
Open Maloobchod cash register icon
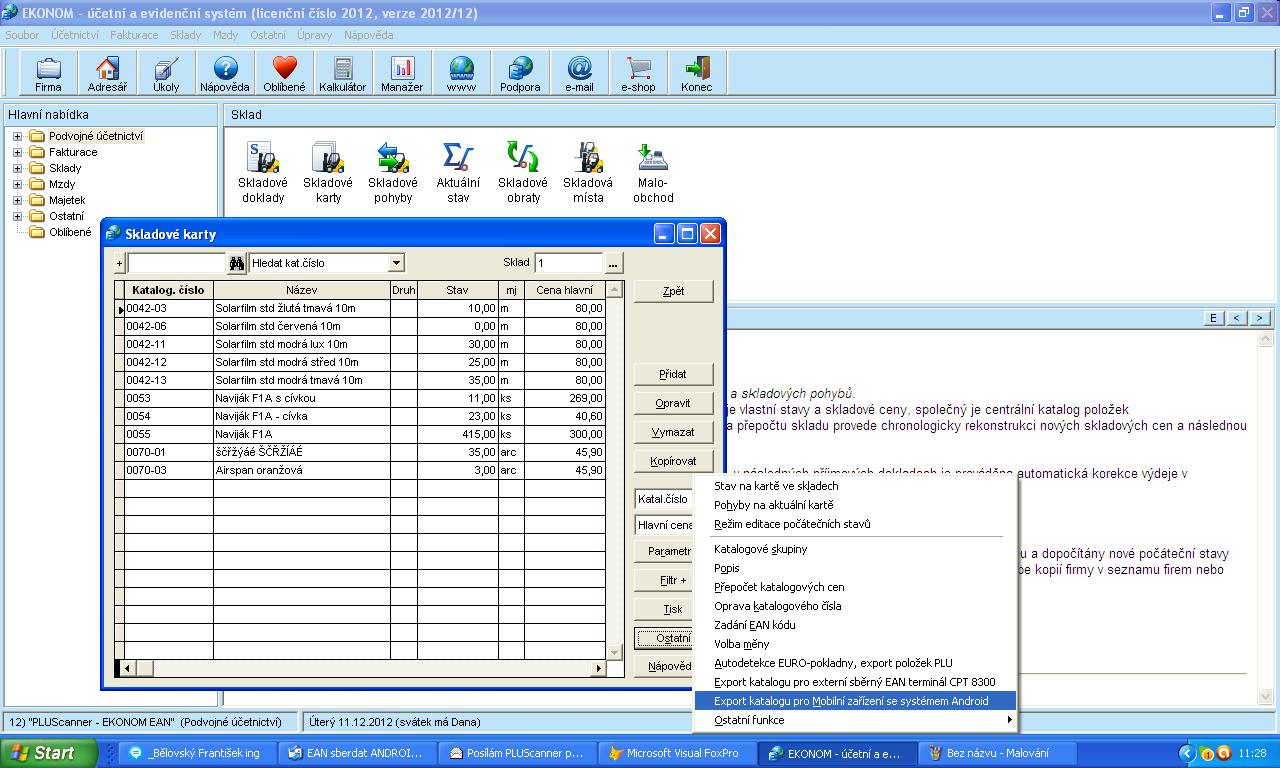pos(653,172)
